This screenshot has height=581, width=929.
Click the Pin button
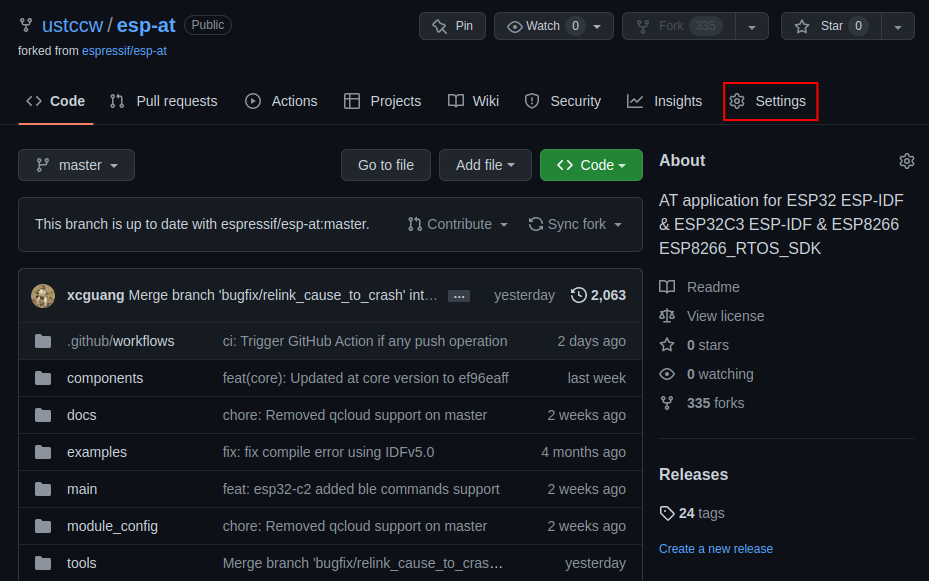point(452,26)
